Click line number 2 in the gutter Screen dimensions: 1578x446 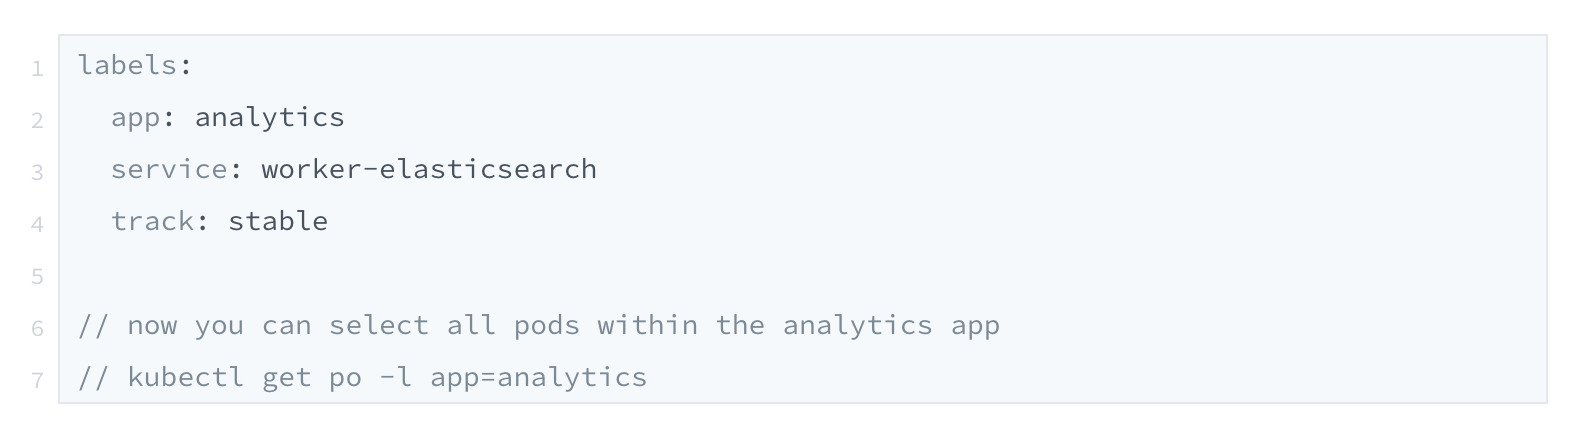pyautogui.click(x=37, y=120)
